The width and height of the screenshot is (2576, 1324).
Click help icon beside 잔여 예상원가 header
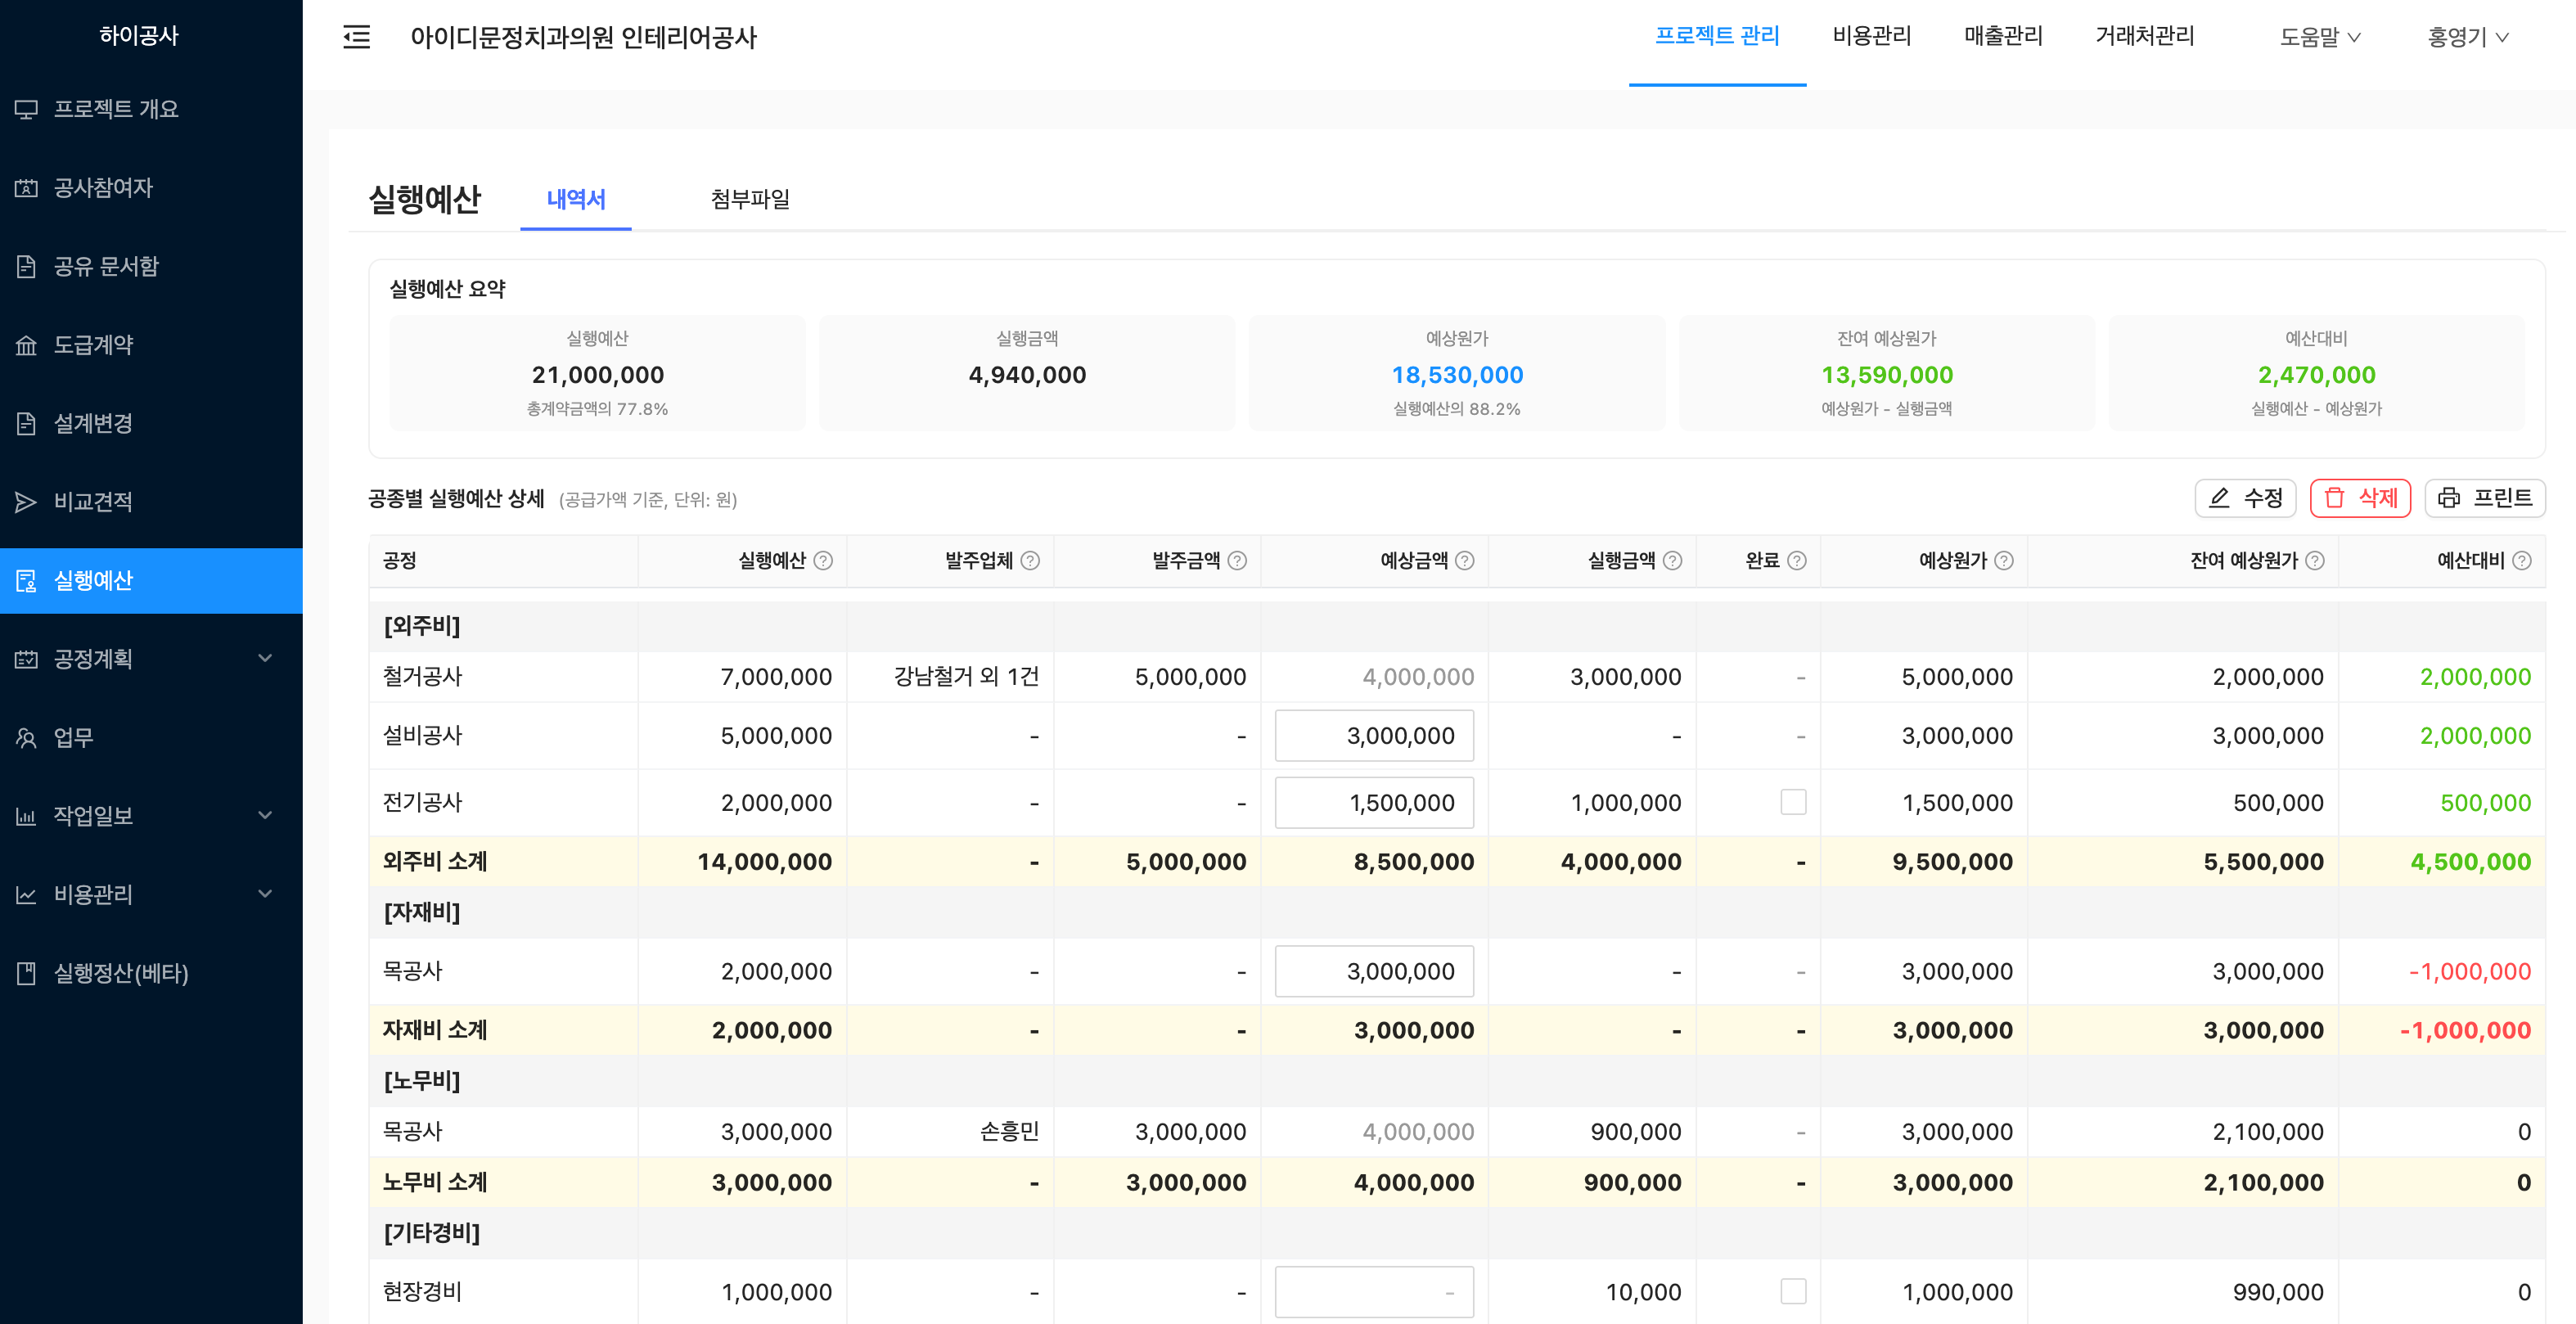(x=2315, y=561)
